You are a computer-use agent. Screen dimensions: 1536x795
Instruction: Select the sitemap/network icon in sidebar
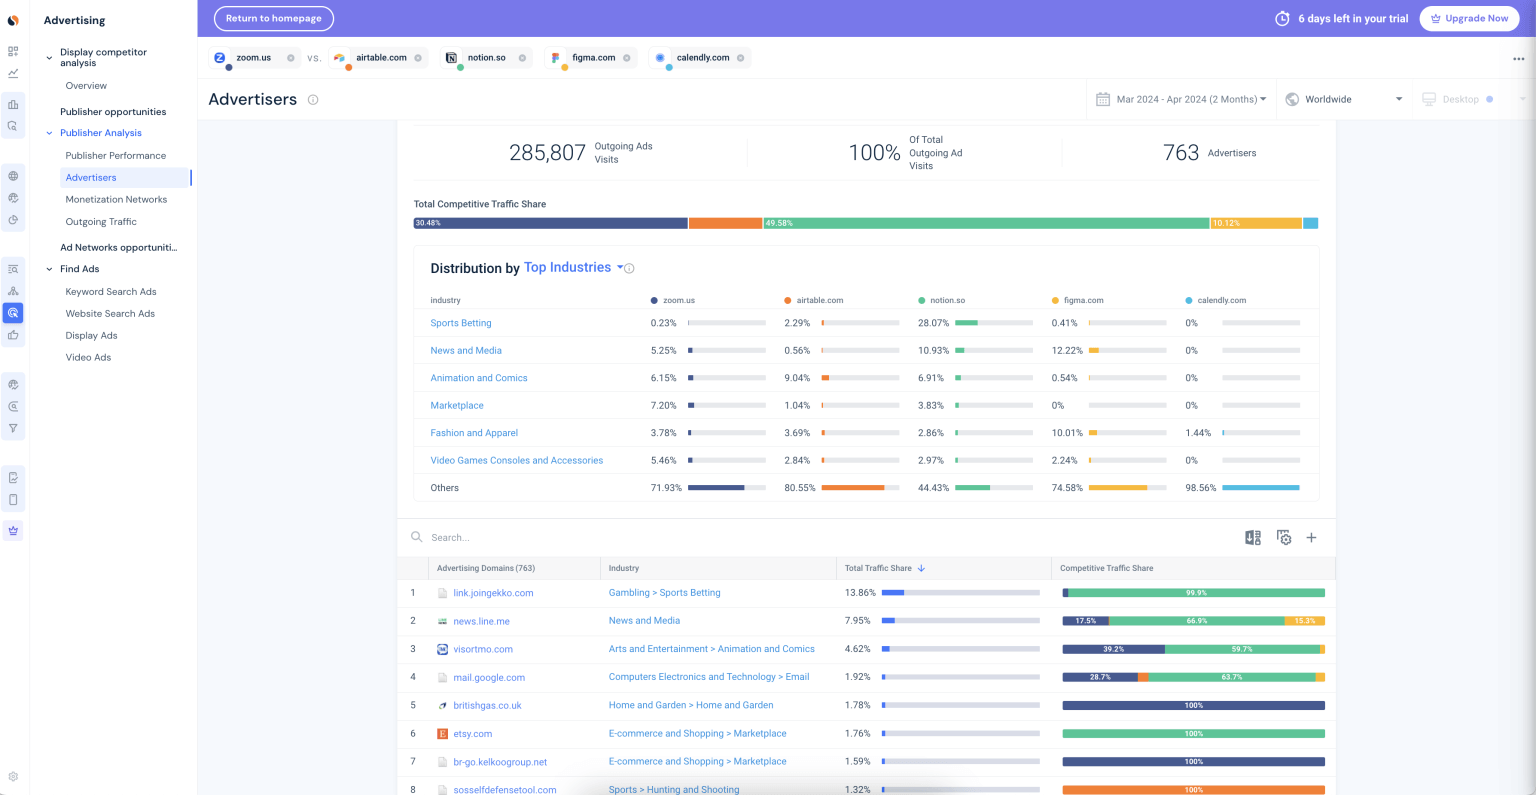point(14,291)
